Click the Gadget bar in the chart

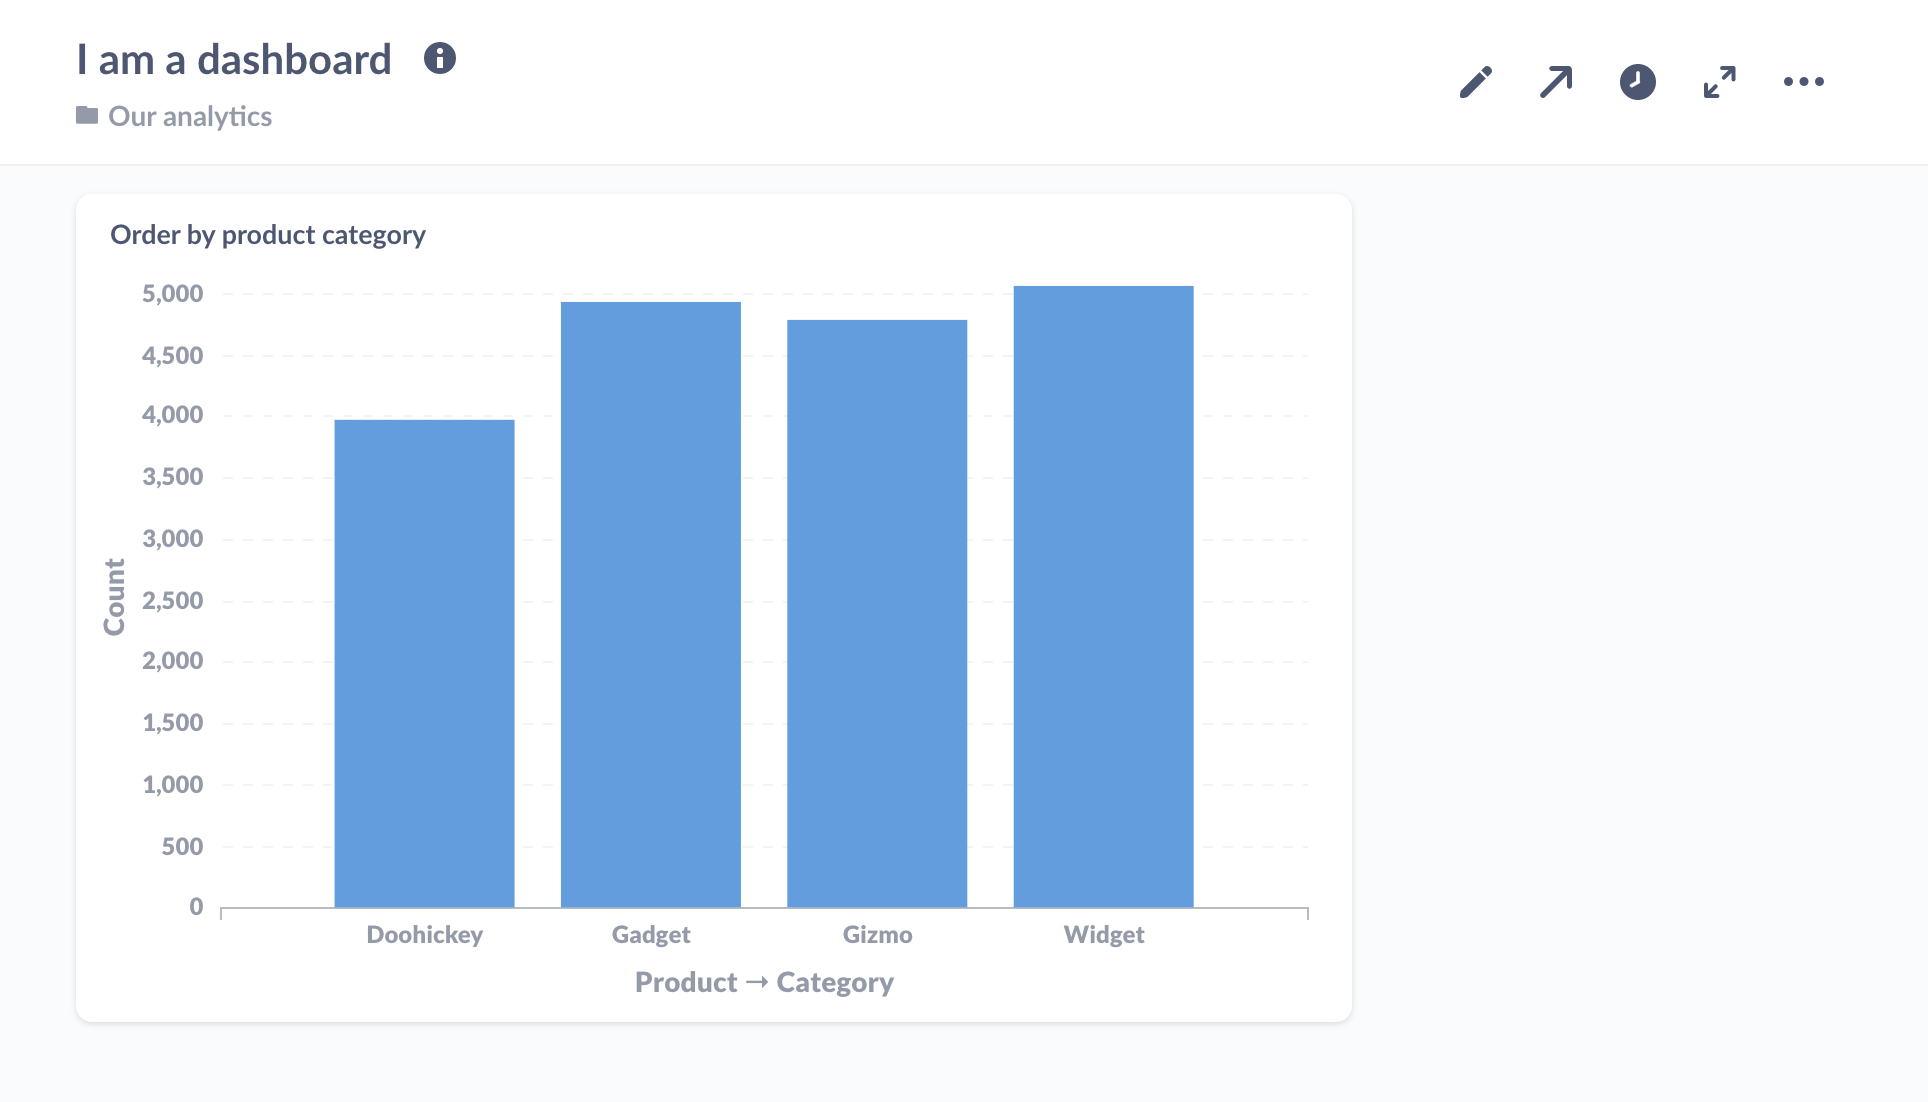pyautogui.click(x=650, y=605)
